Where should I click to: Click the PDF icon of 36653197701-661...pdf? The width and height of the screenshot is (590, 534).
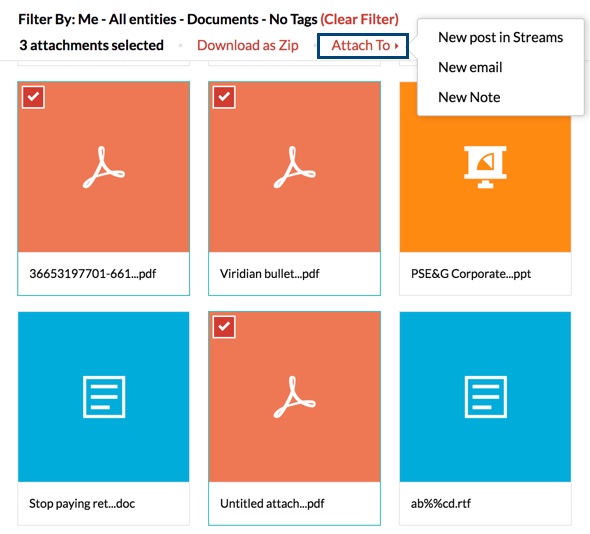[x=104, y=167]
